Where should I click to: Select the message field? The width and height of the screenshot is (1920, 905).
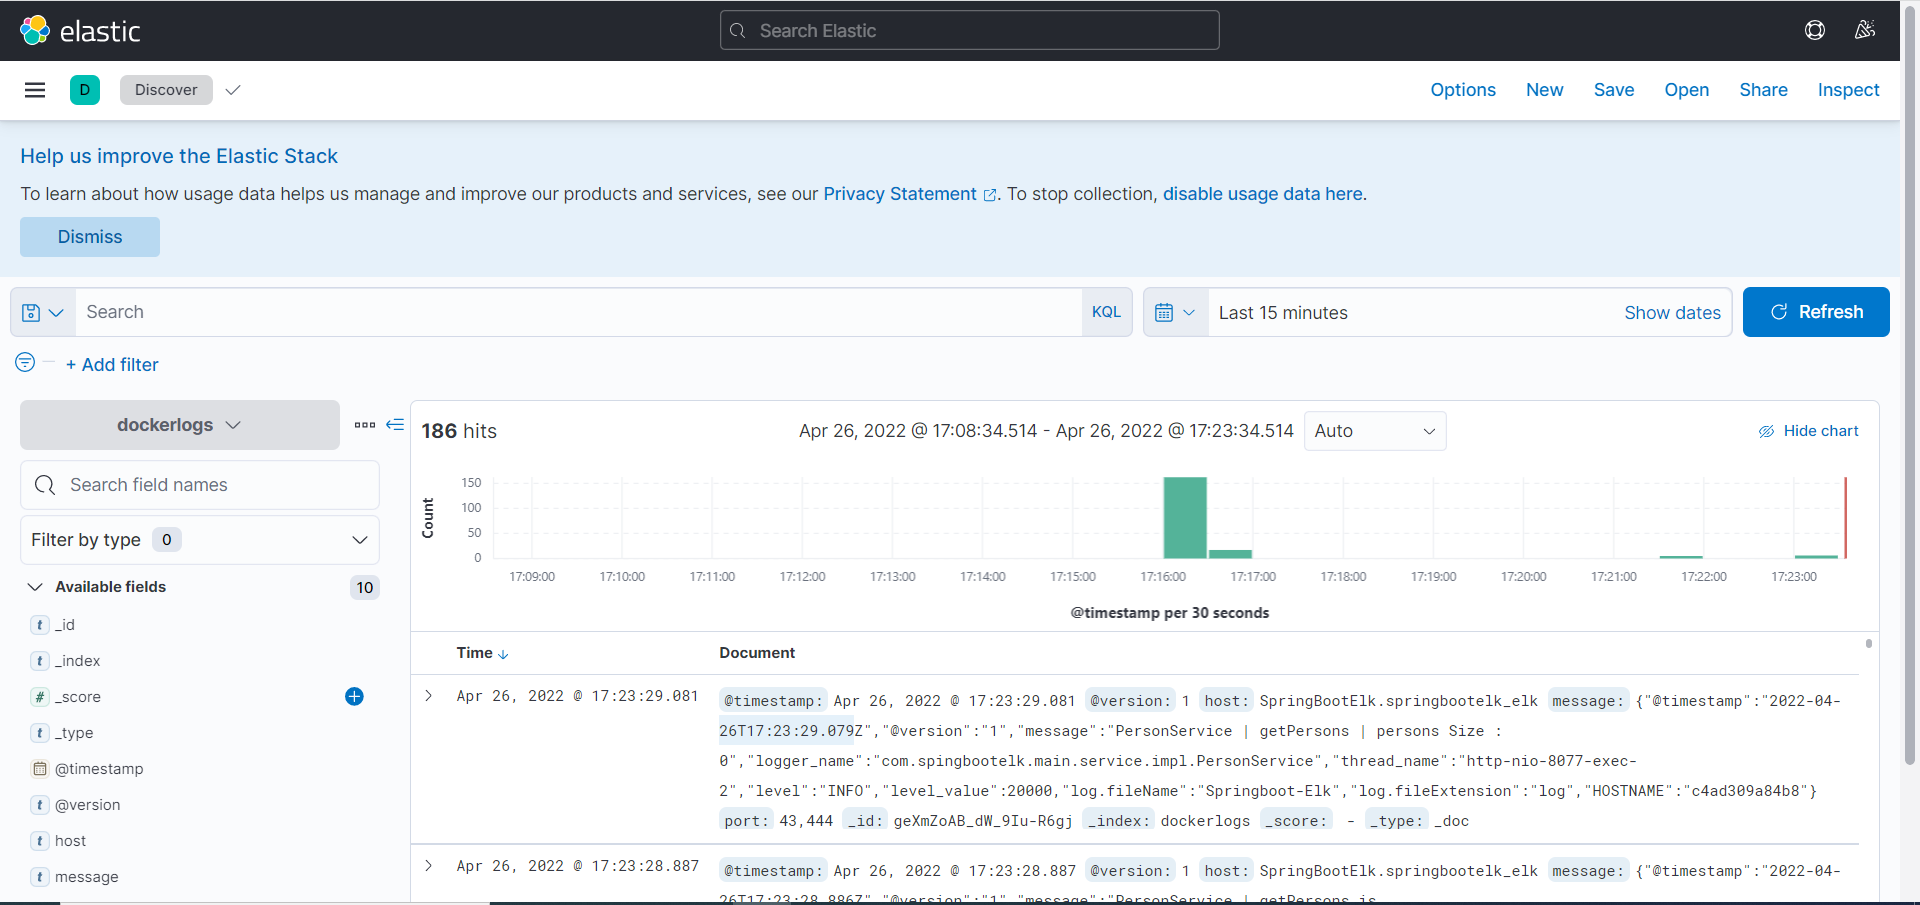[87, 877]
